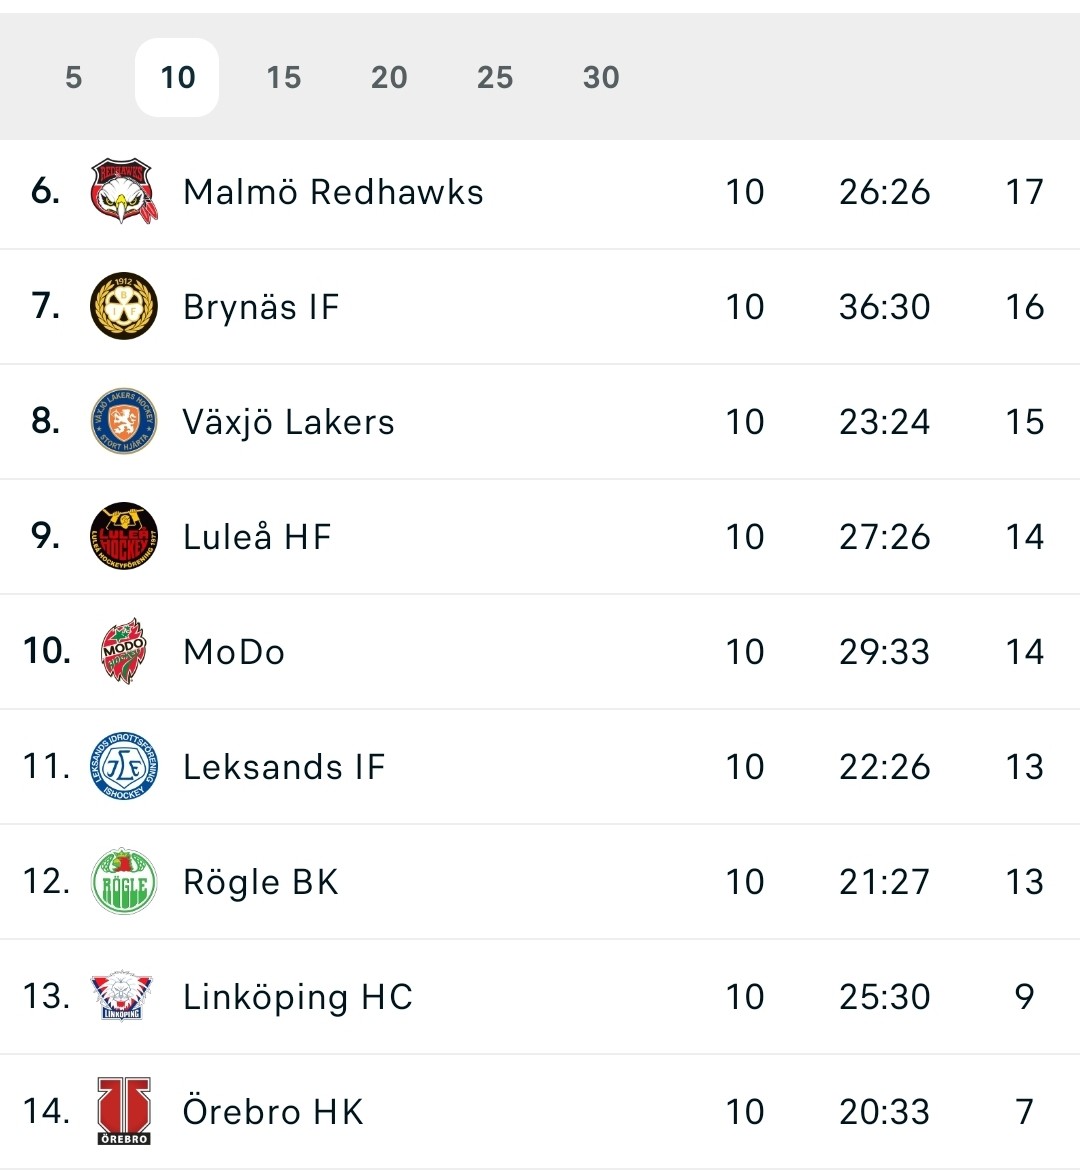Switch to the 30 matches tab

tap(601, 78)
